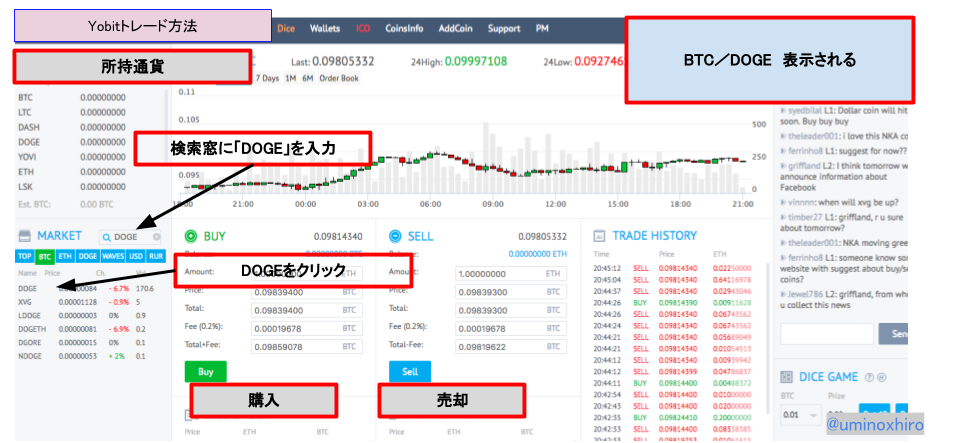Open the Dice Game H history icon

point(880,377)
